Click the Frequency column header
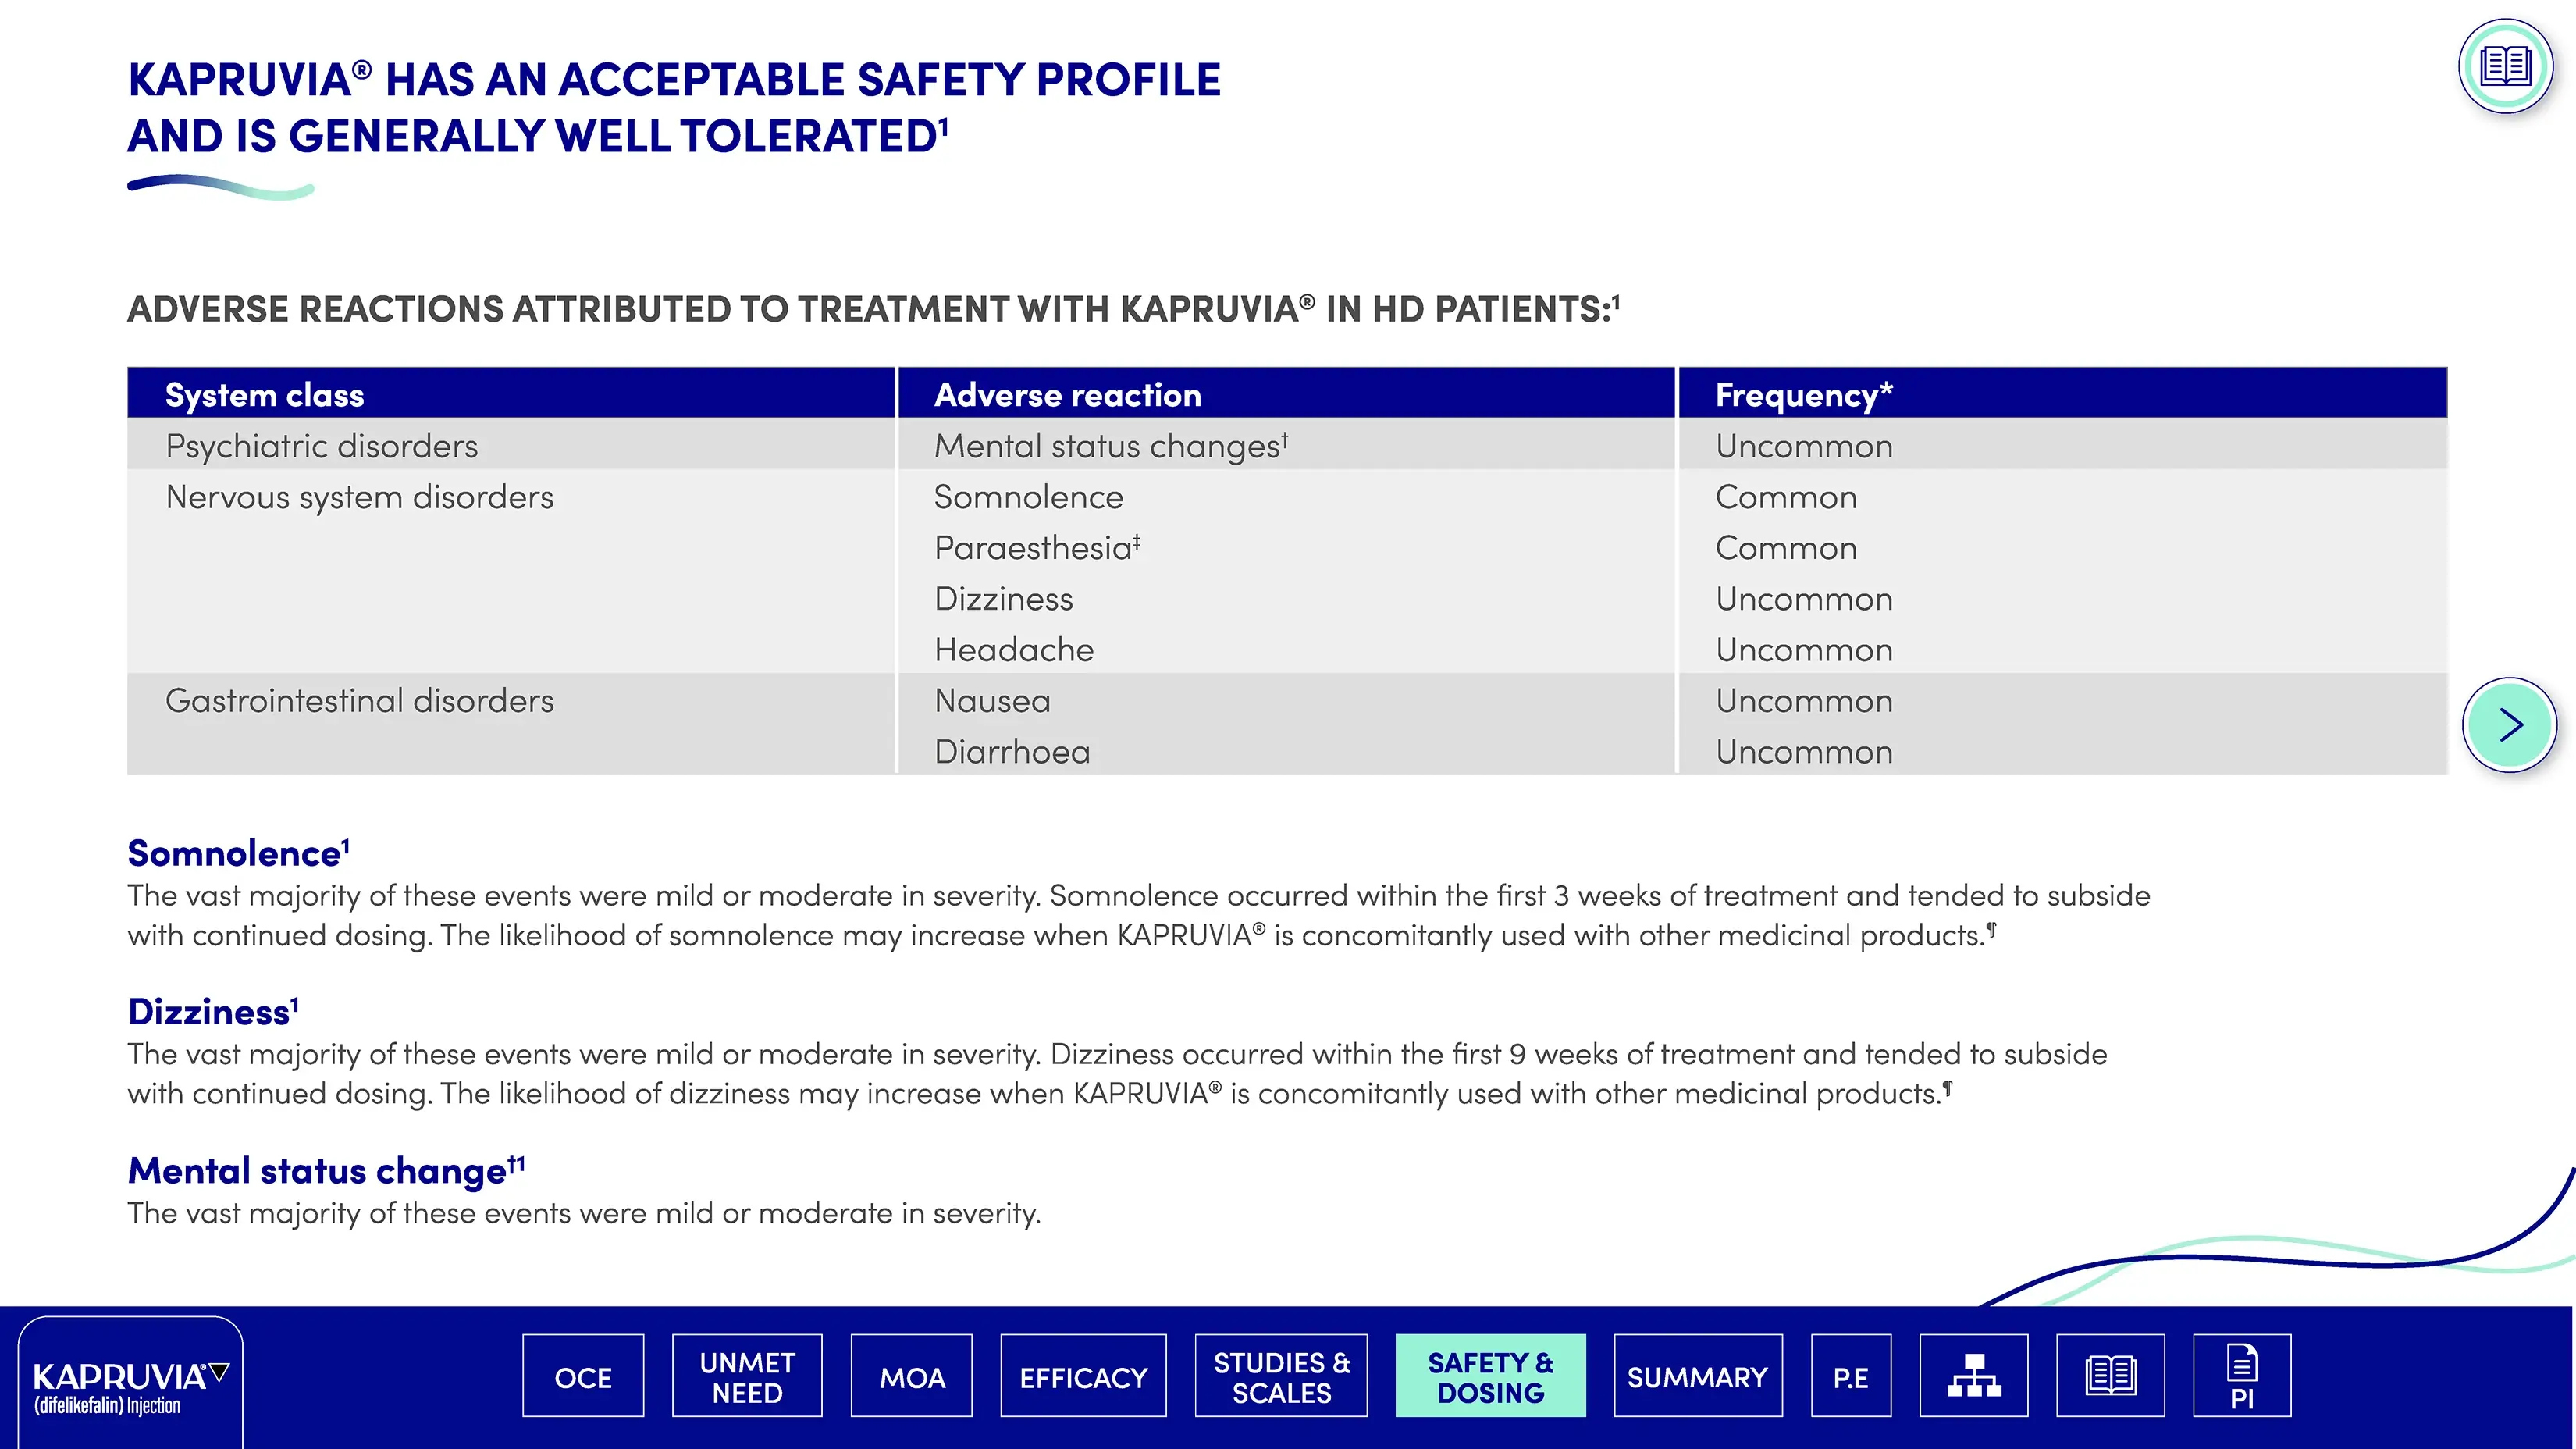2576x1449 pixels. pyautogui.click(x=1803, y=395)
